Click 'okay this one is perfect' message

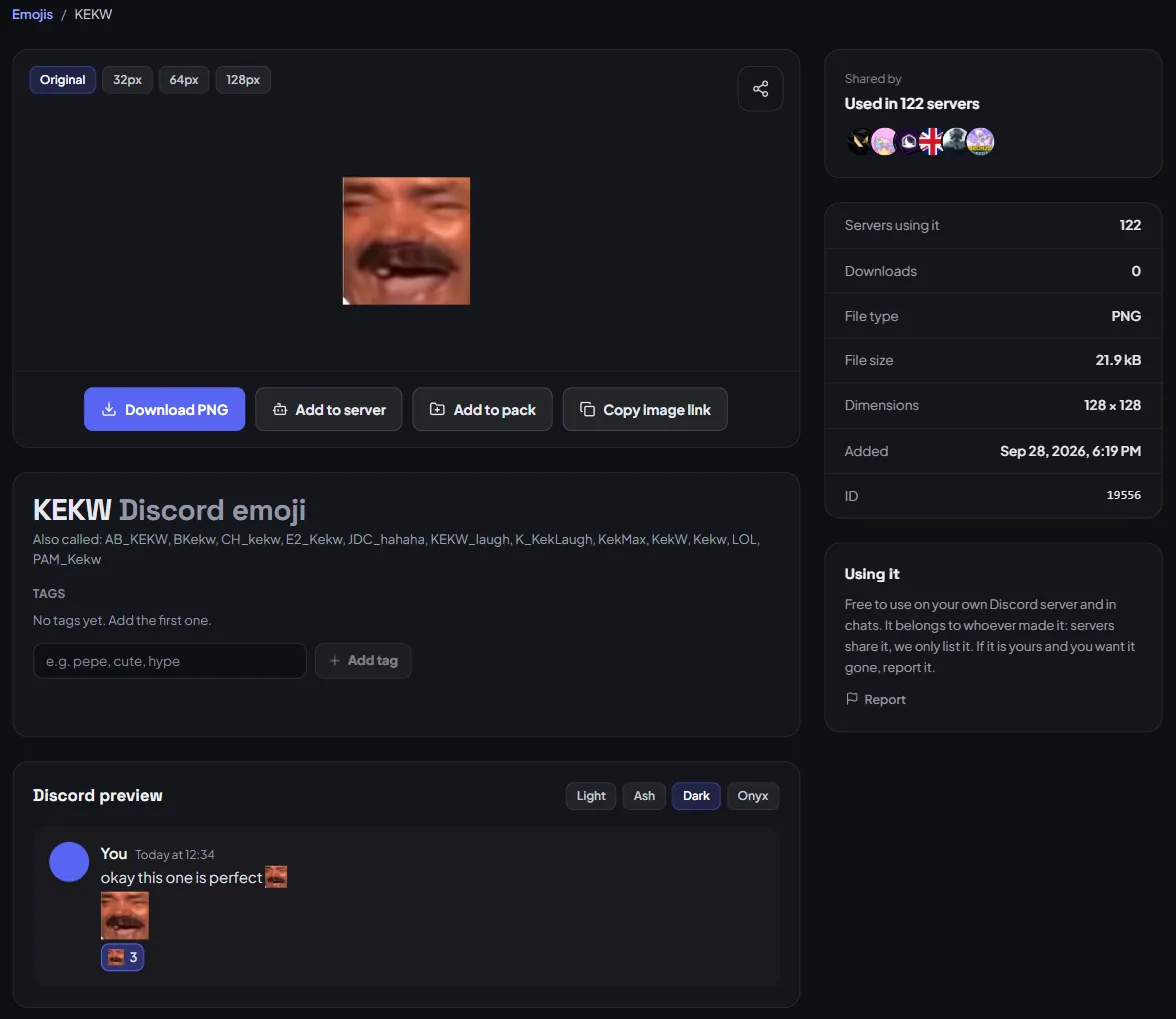(182, 877)
